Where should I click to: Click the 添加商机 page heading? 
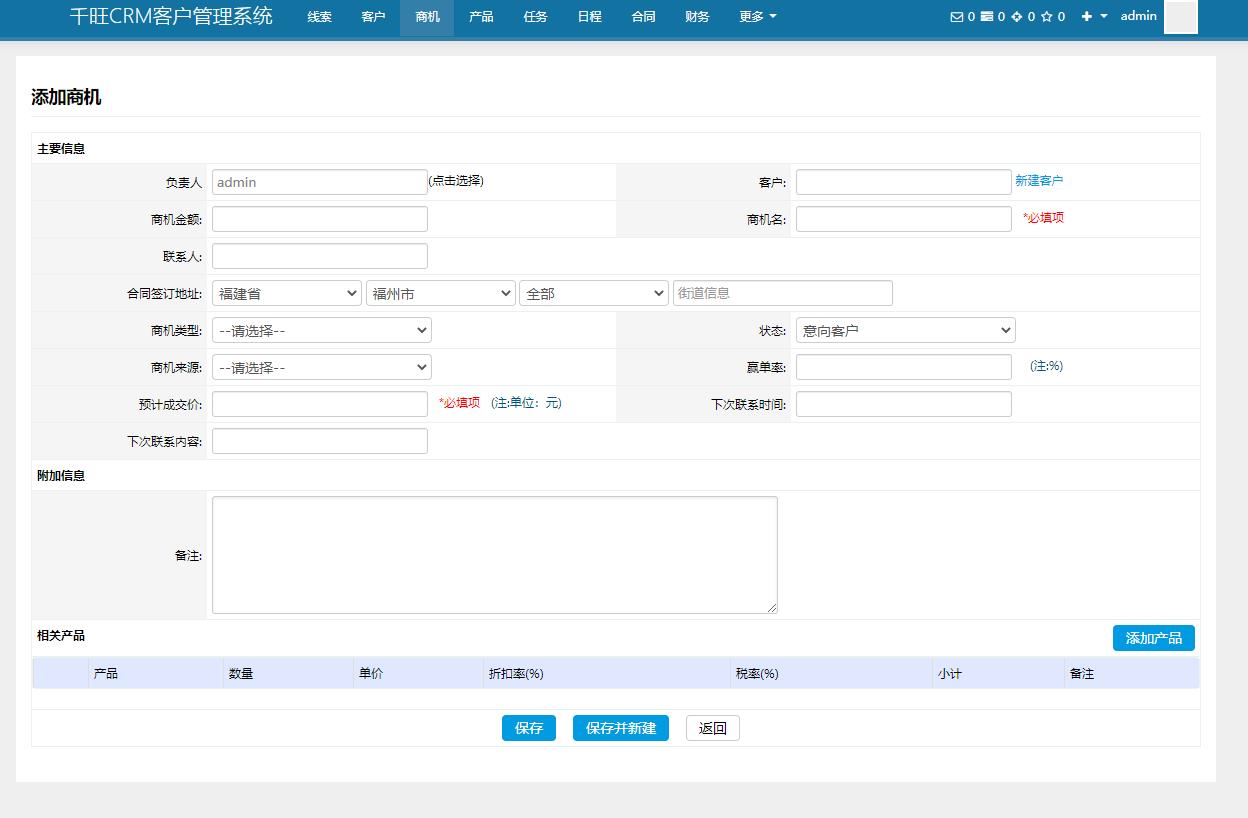(66, 97)
